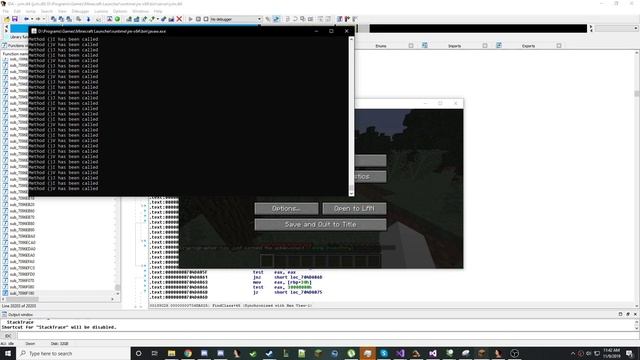
Task: Click the last 'Method ()V has been called' console line
Action: 63,189
